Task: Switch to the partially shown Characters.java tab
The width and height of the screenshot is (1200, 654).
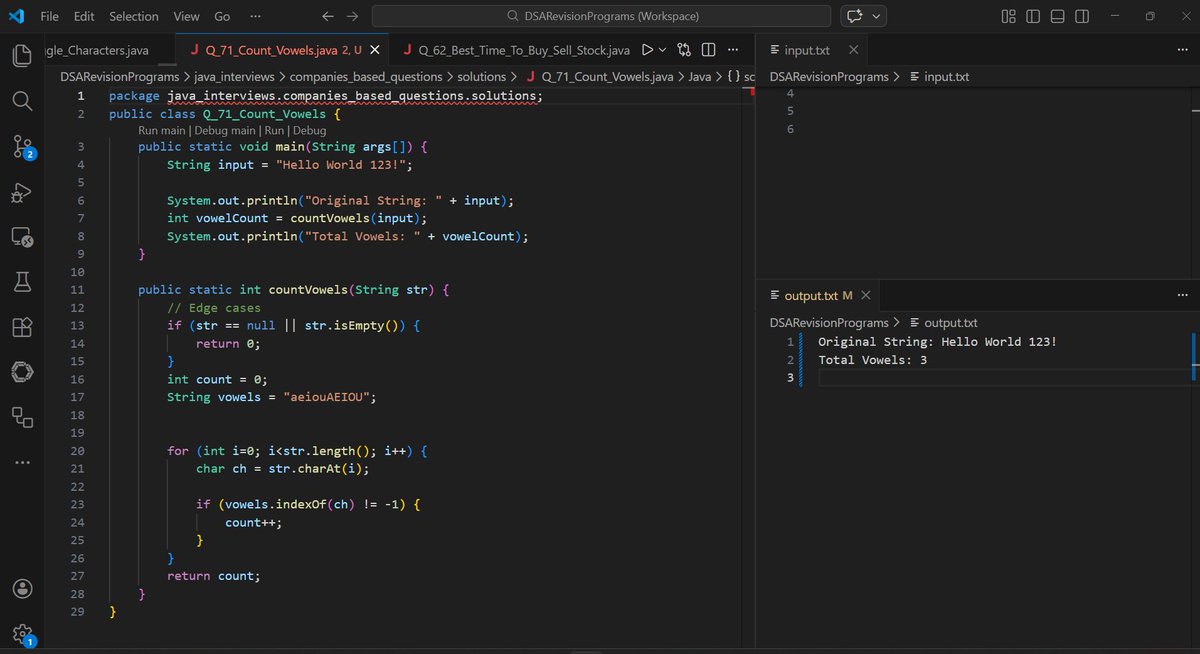Action: 111,50
